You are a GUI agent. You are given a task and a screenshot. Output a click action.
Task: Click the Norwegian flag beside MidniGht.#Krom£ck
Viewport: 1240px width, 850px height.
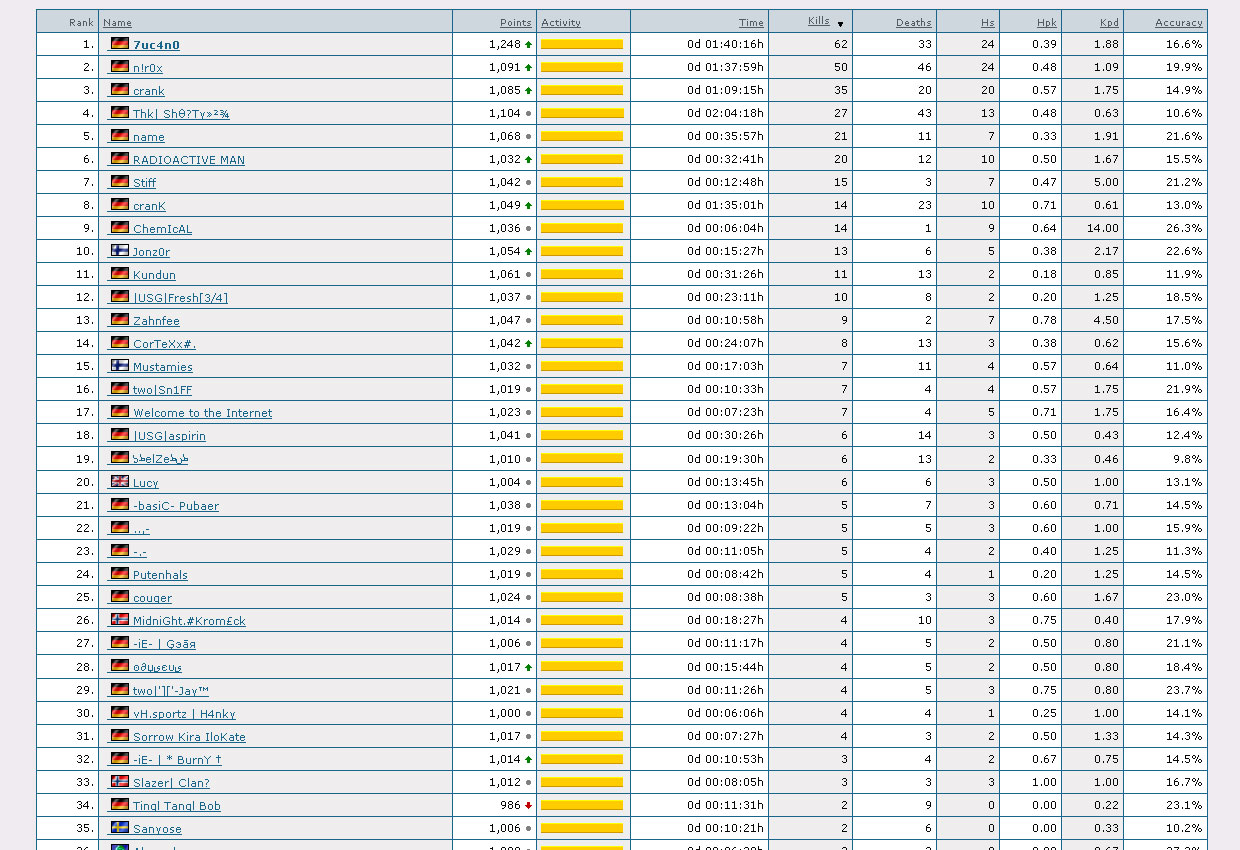tap(120, 620)
